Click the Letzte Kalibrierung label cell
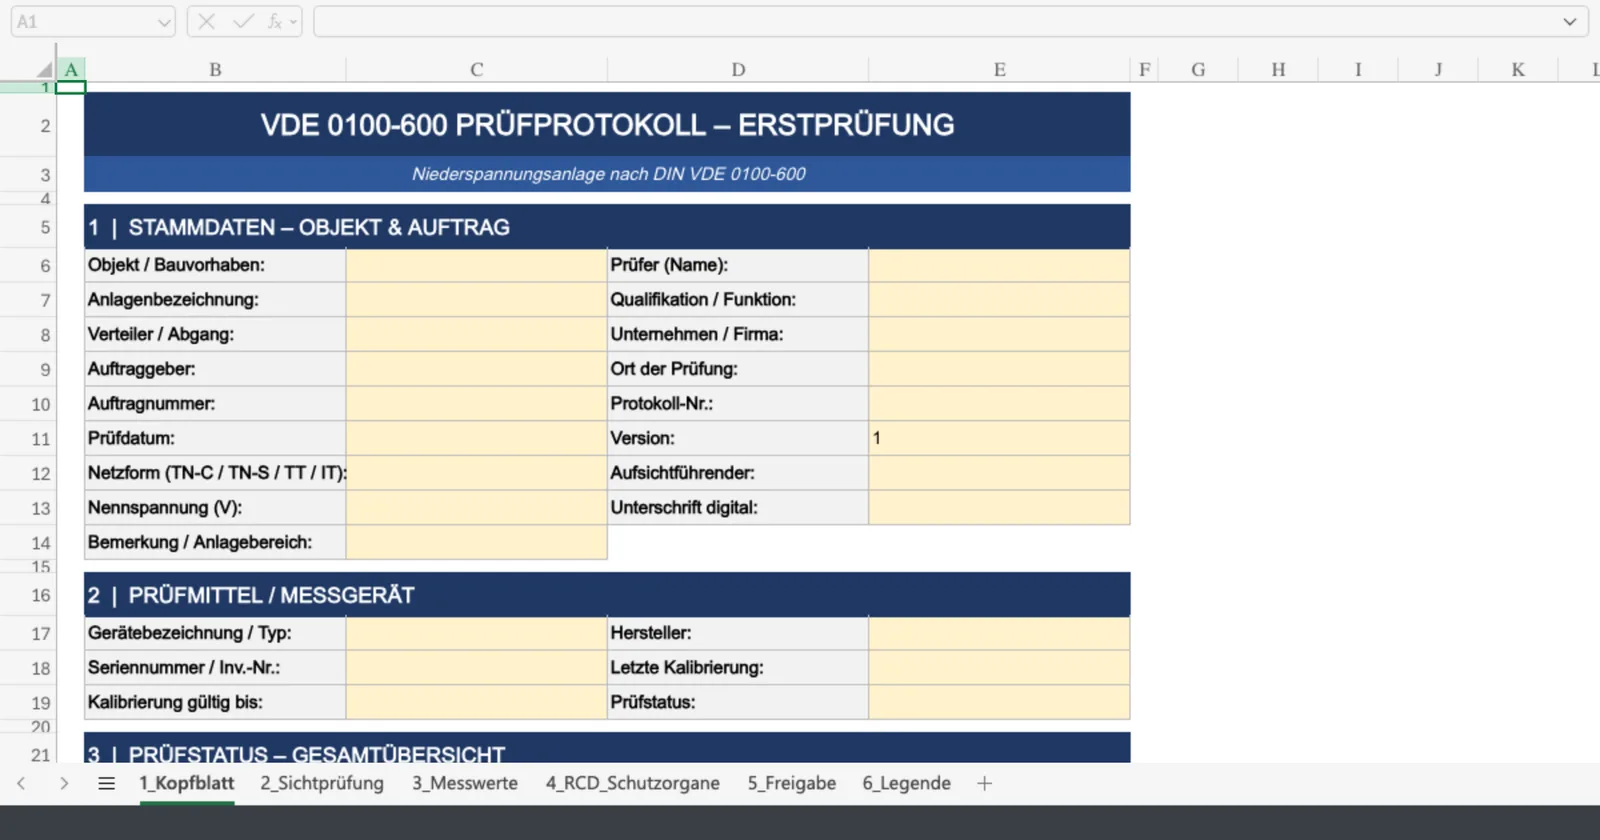1600x840 pixels. [x=738, y=668]
